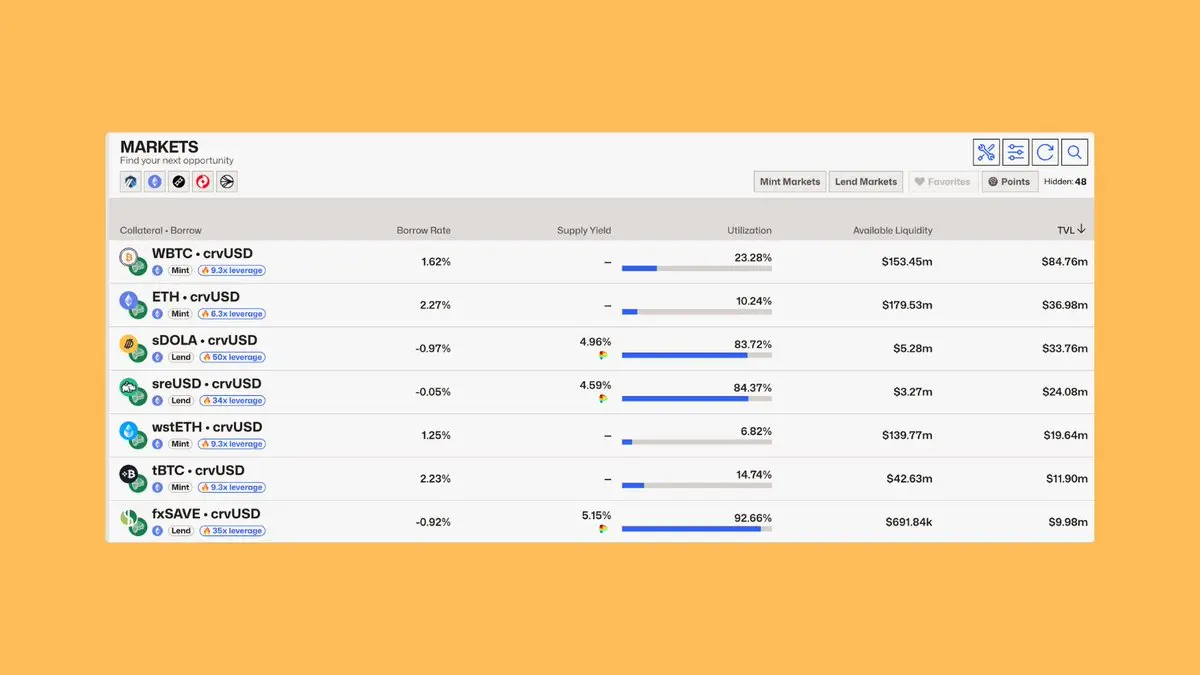
Task: Click the $3.27m liquidity value
Action: point(912,392)
